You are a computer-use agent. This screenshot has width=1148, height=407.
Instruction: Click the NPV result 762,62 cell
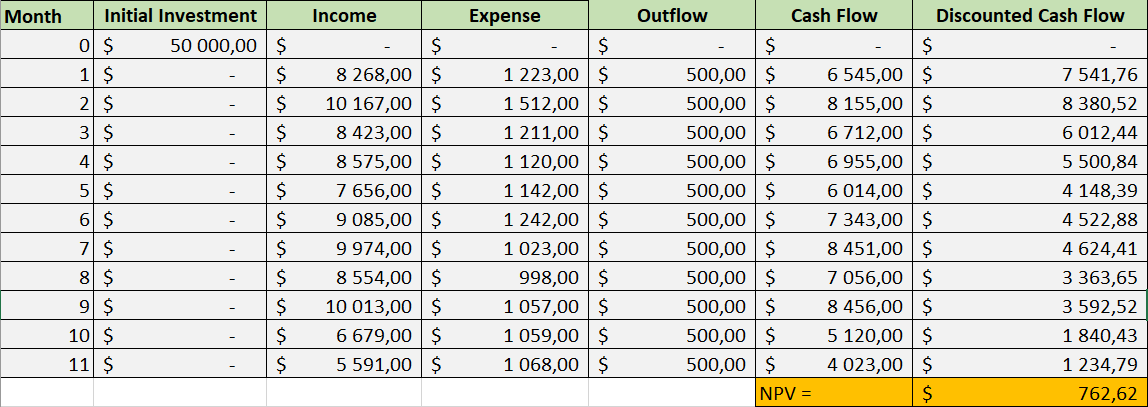1029,393
